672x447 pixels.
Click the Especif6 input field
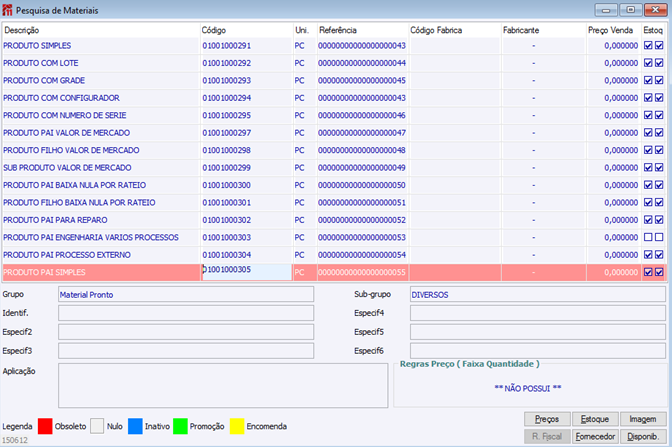point(538,351)
